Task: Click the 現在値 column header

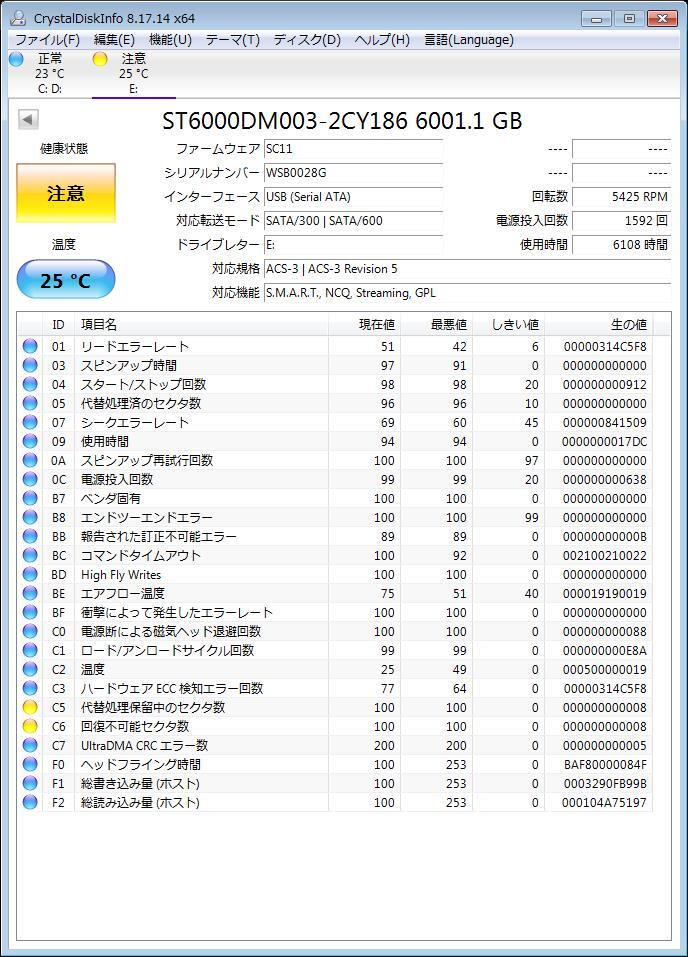Action: (x=364, y=325)
